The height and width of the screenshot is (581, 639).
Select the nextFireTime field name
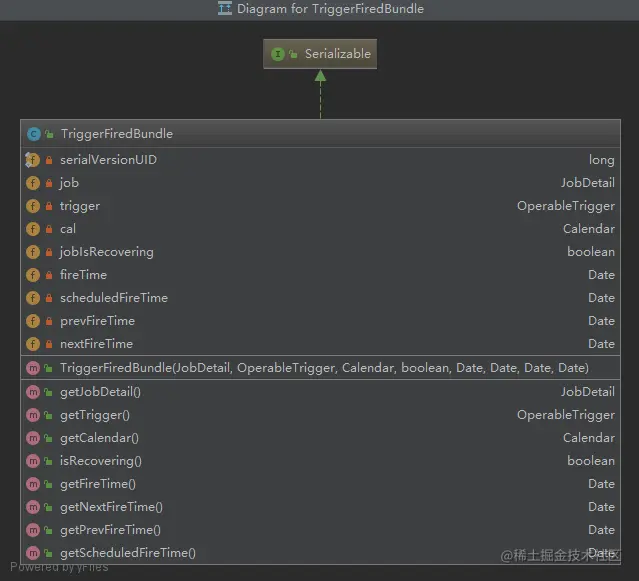click(97, 344)
